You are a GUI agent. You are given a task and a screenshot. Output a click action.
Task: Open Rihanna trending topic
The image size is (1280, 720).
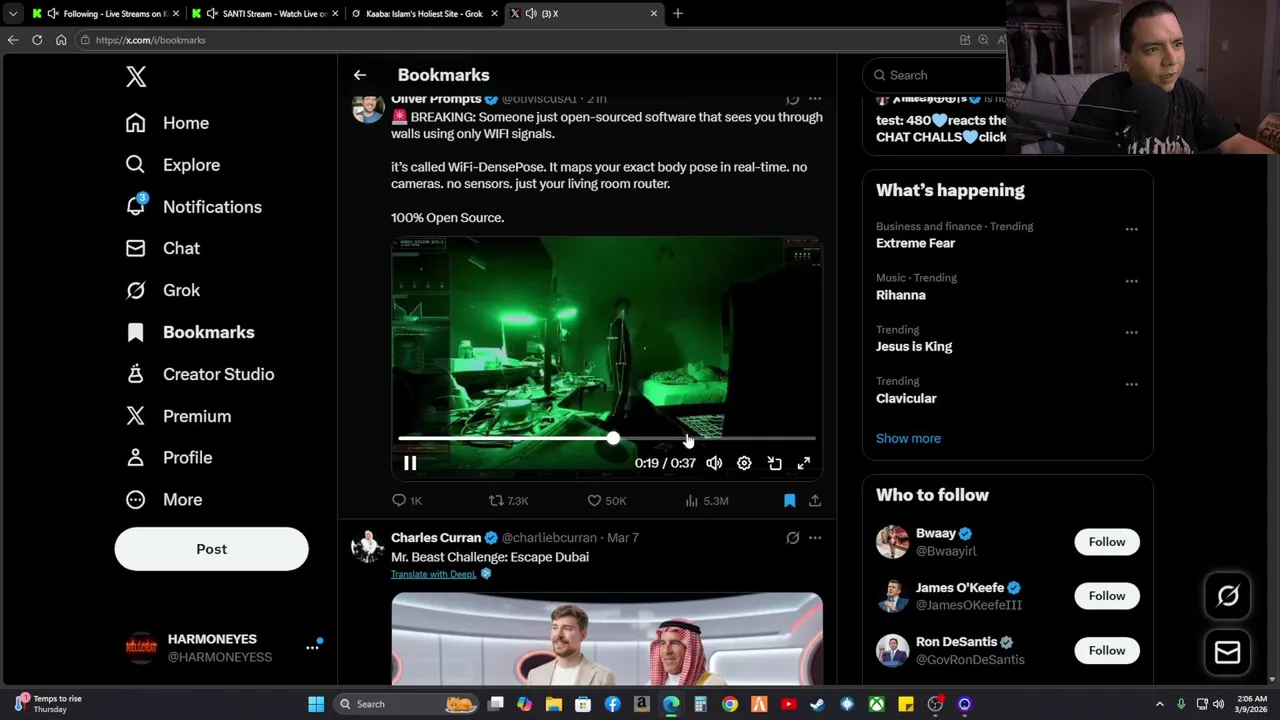pos(901,295)
